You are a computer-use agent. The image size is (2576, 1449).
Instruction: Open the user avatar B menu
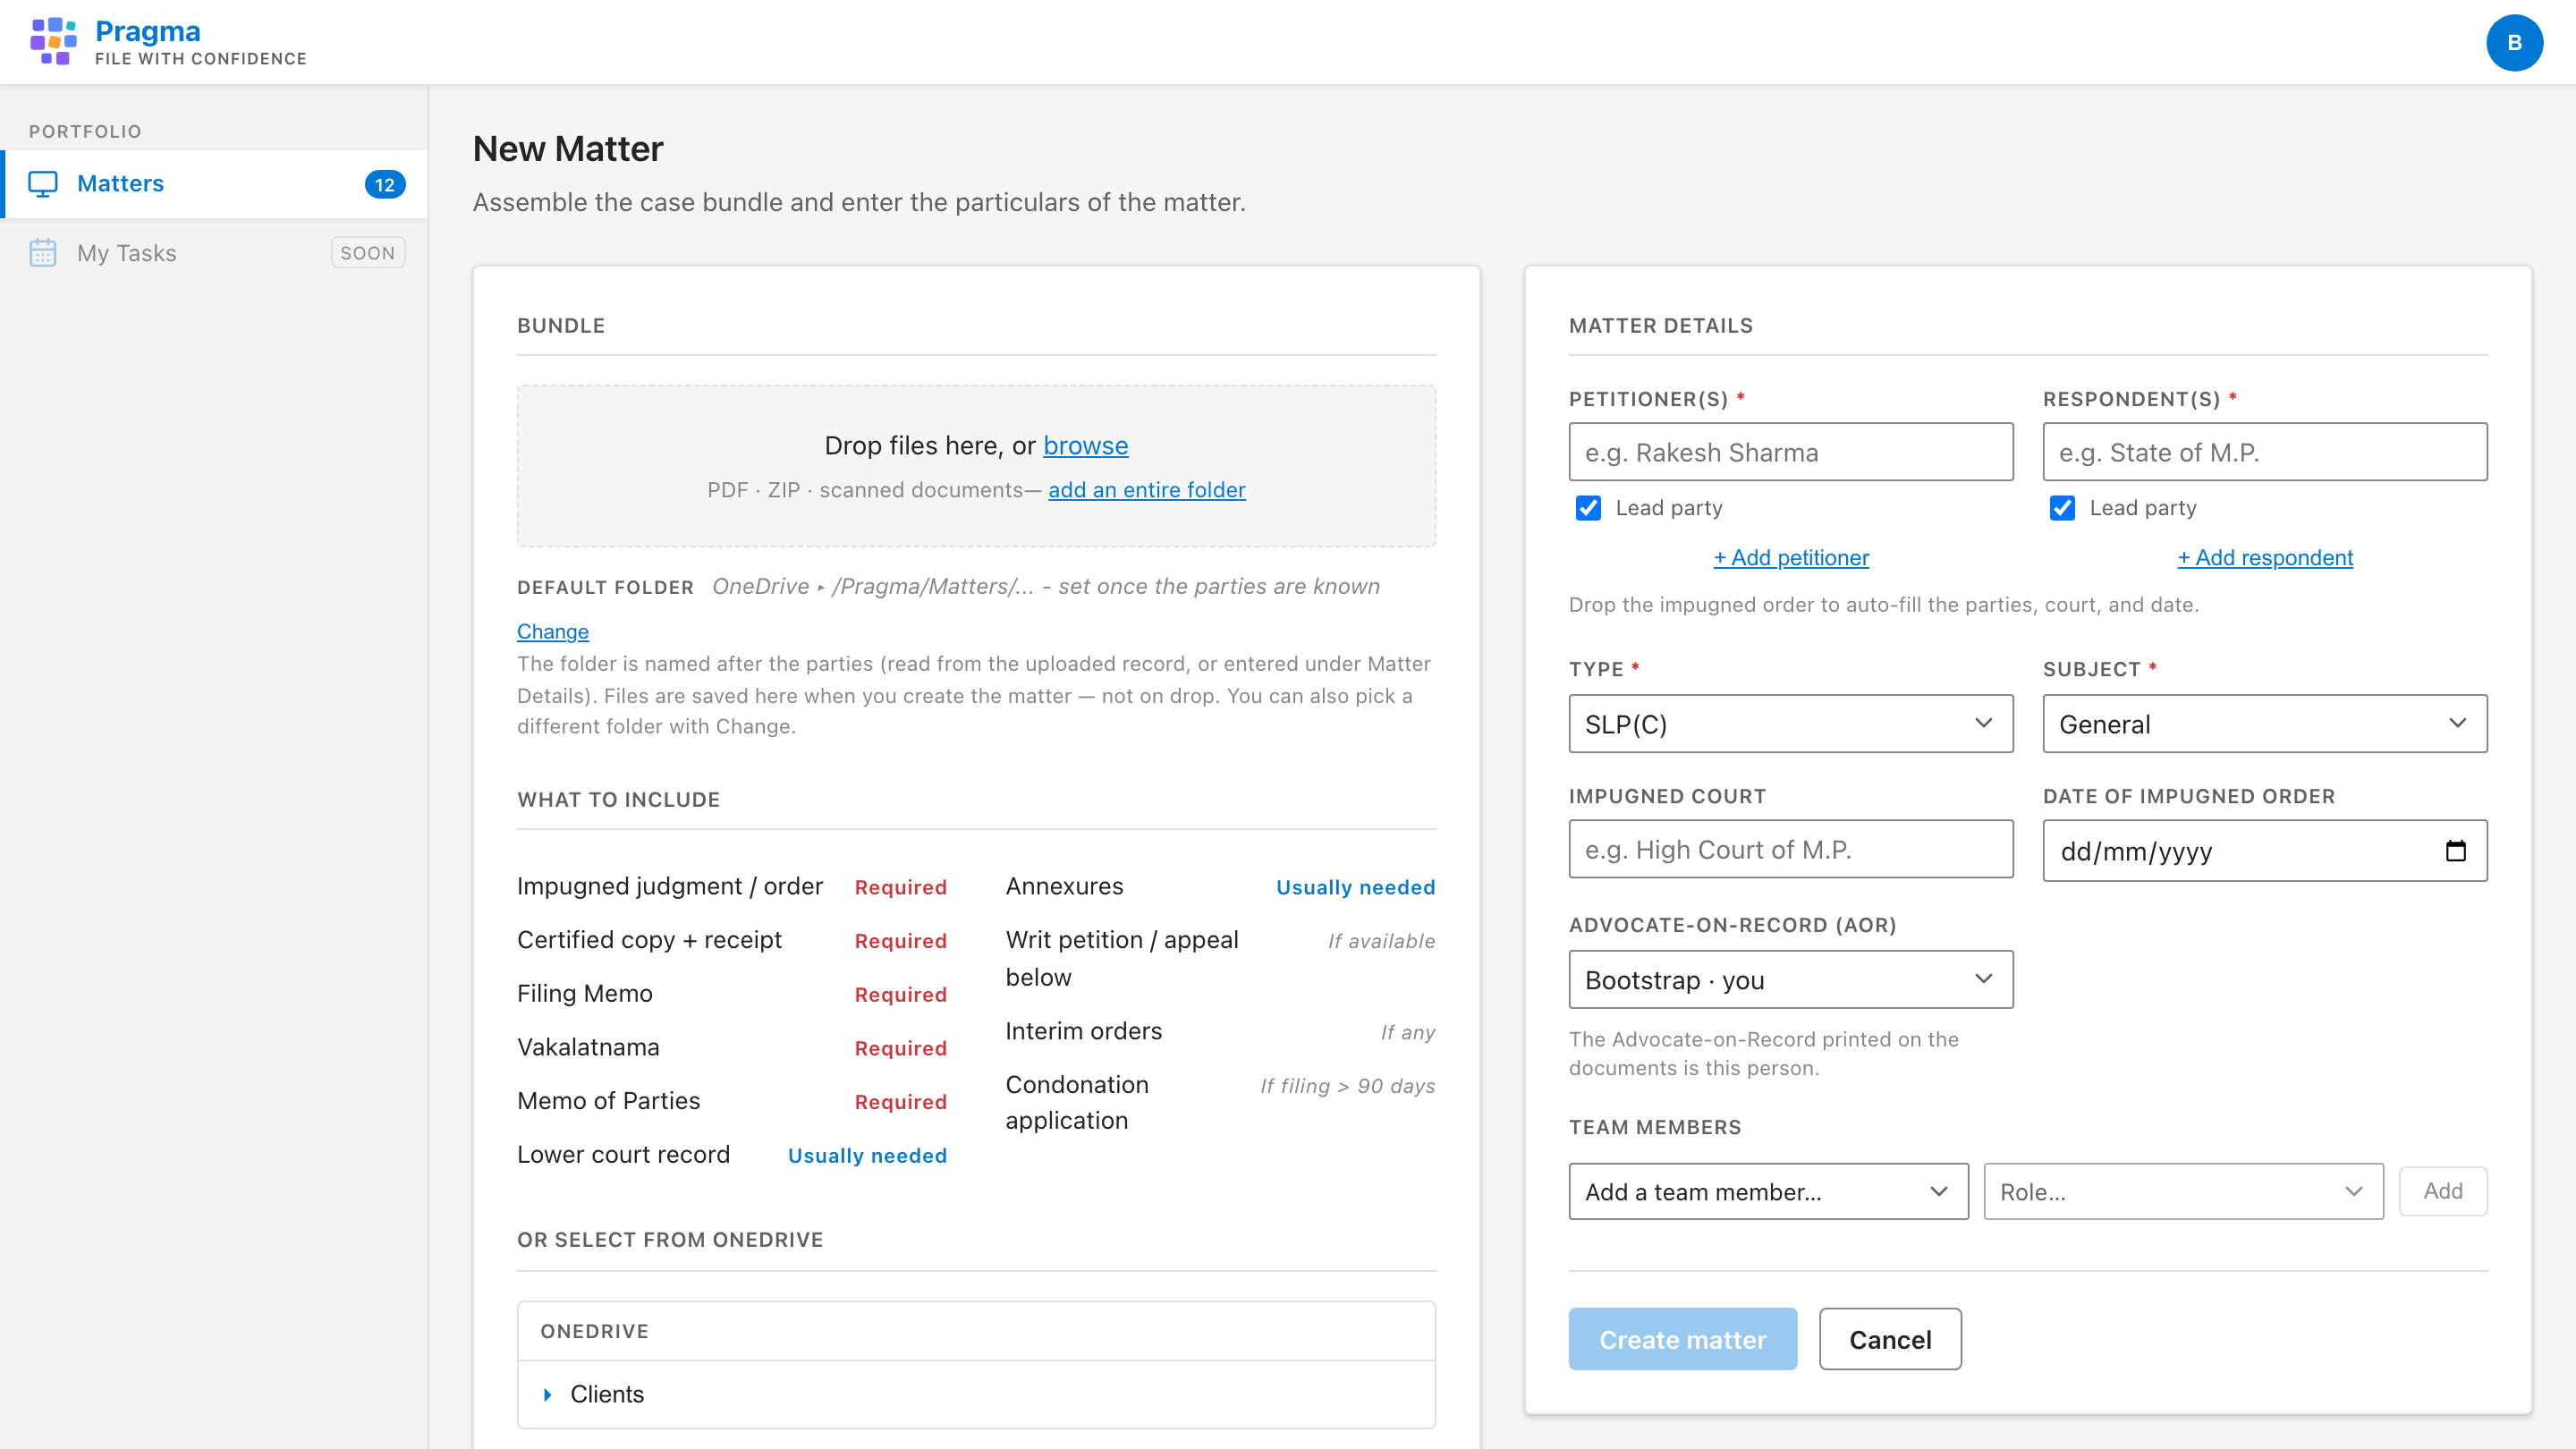(x=2514, y=42)
